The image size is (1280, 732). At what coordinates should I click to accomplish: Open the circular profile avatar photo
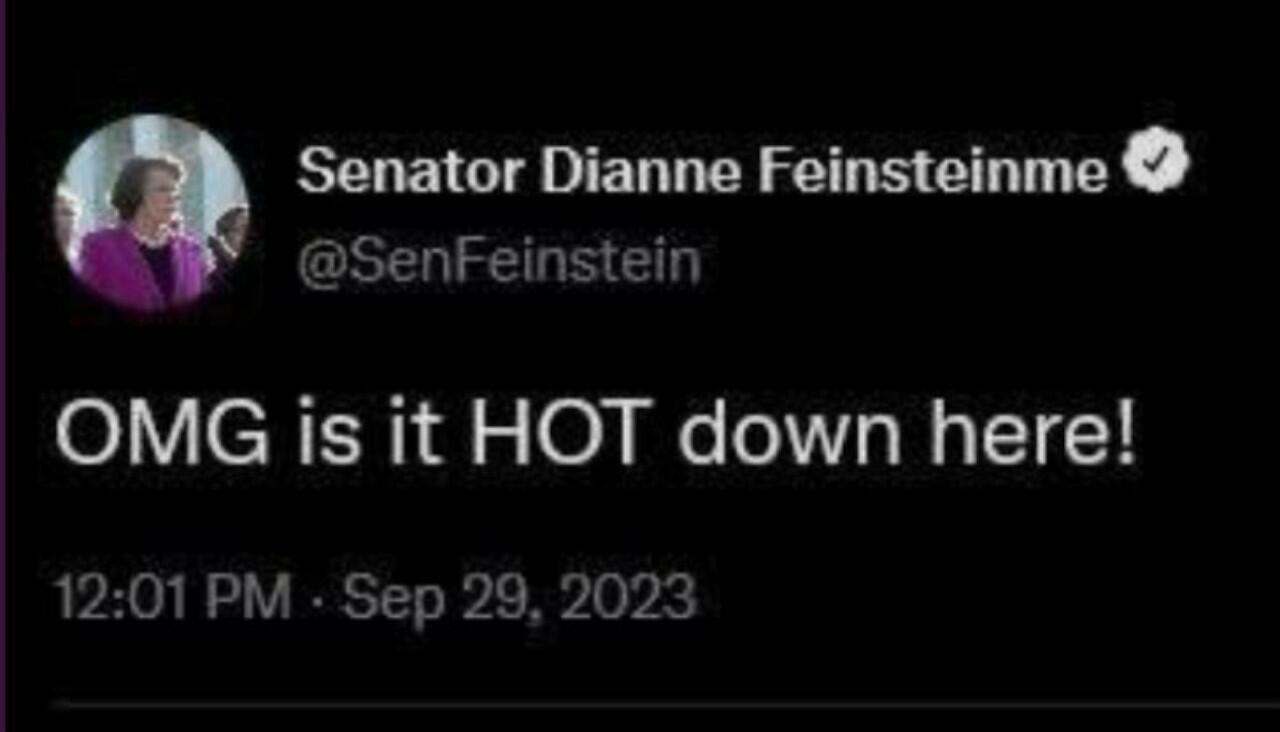point(152,213)
